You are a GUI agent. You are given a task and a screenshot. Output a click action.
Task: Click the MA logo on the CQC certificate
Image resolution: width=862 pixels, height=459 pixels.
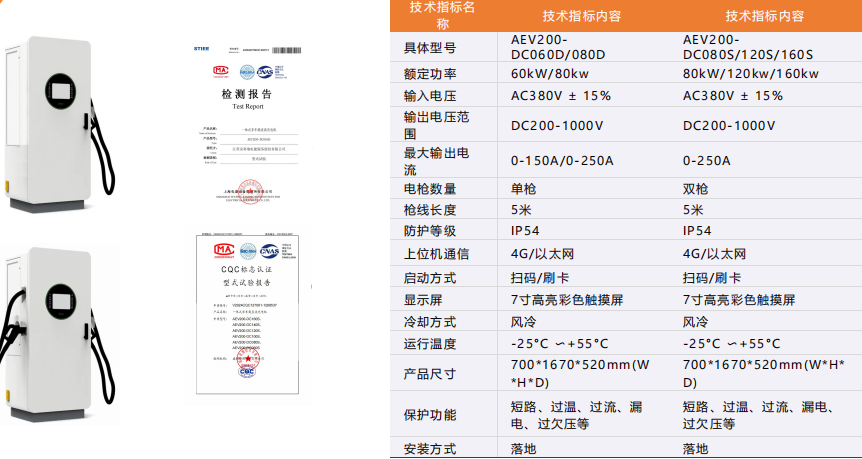click(x=223, y=250)
